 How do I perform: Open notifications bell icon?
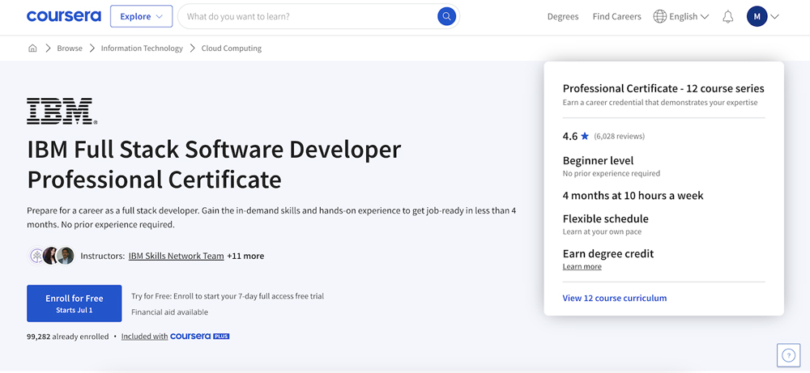click(728, 17)
